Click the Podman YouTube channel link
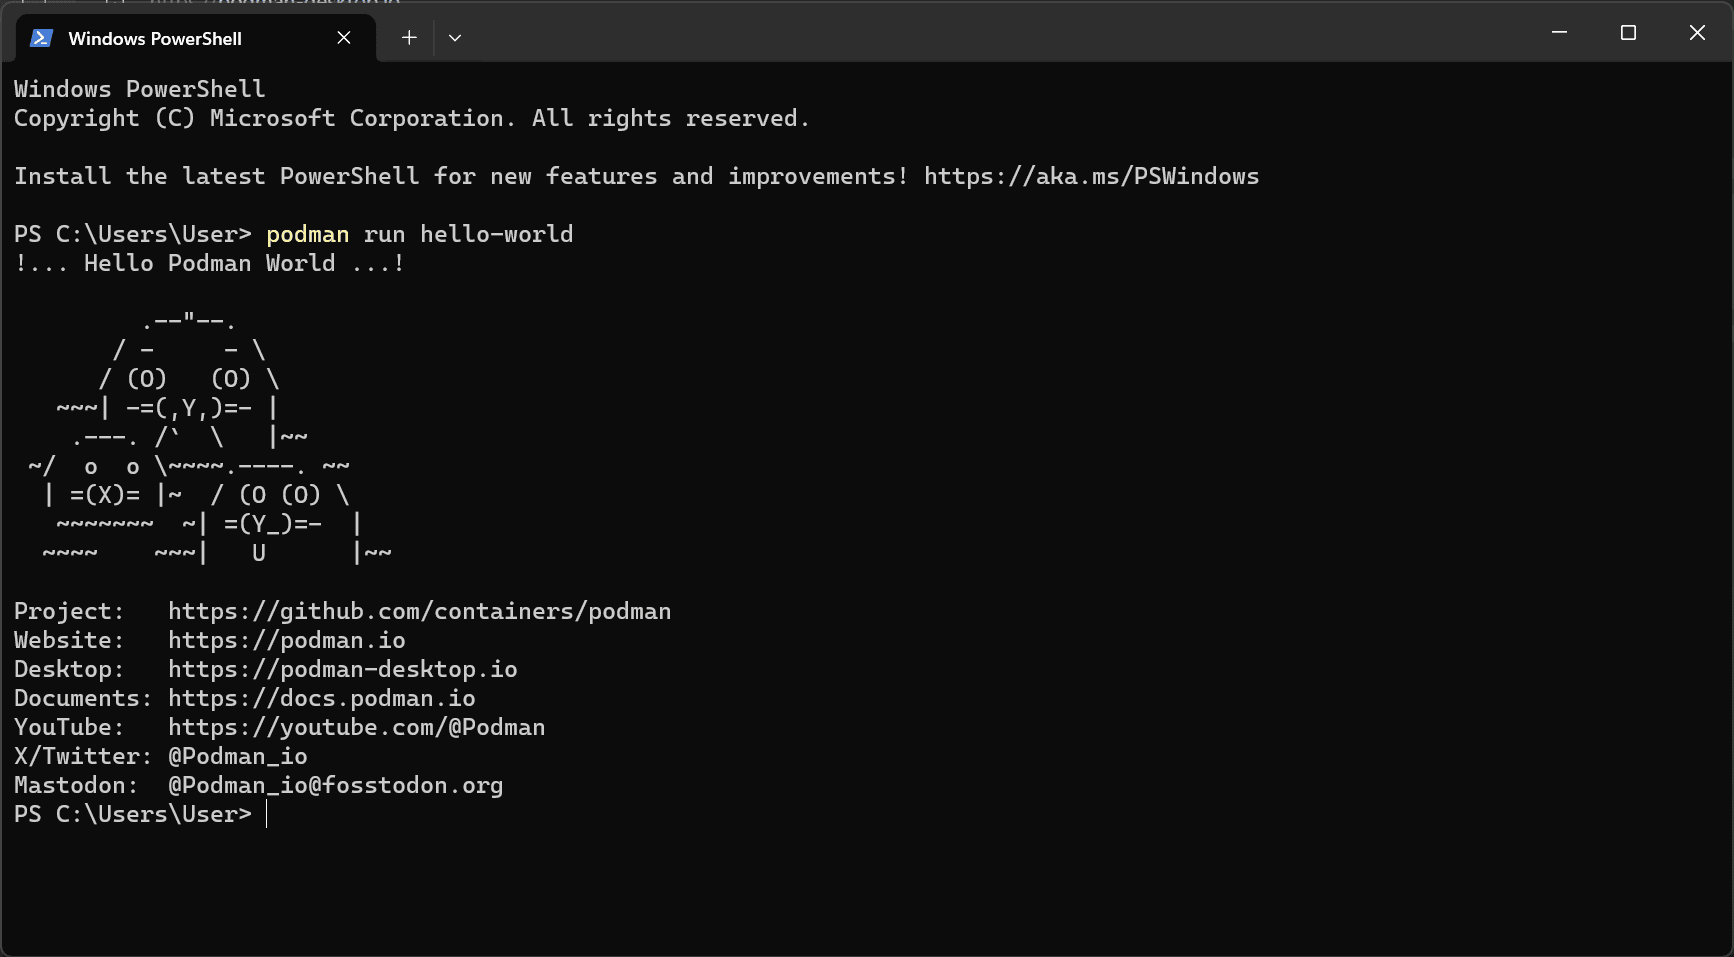This screenshot has height=957, width=1734. click(x=356, y=727)
